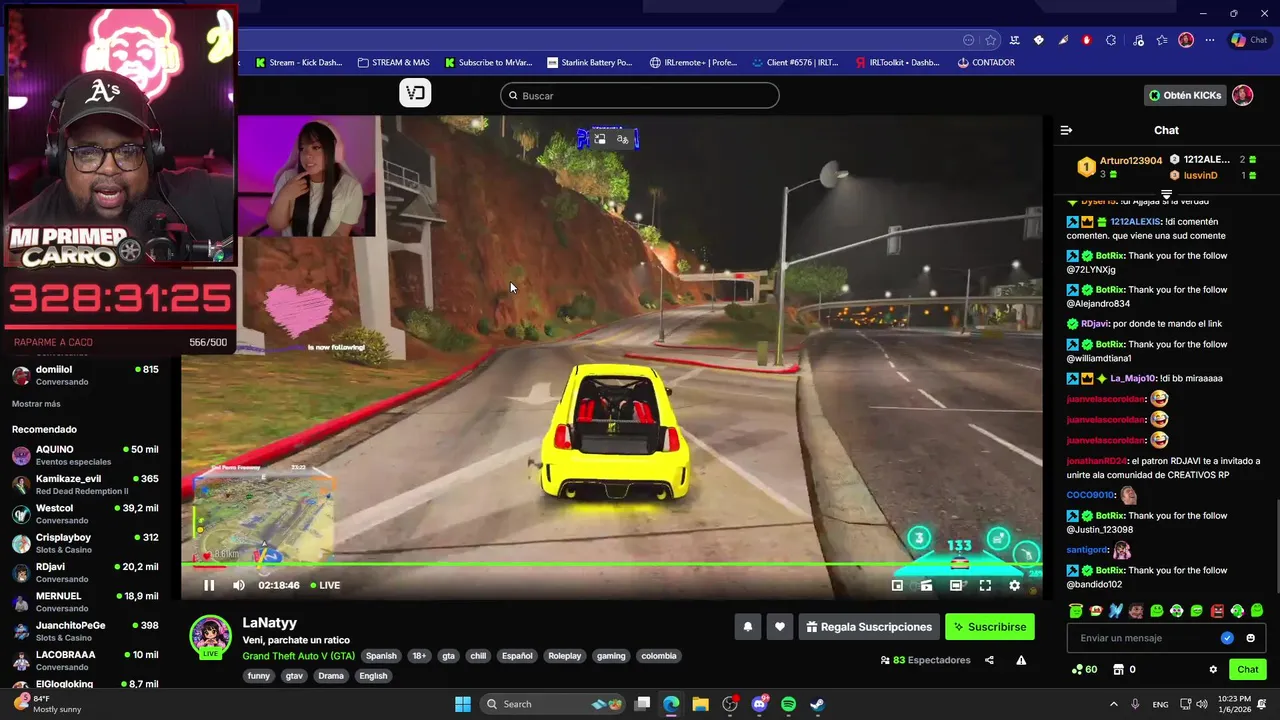Follow LaNatyy with the heart button
This screenshot has width=1280, height=720.
point(780,627)
